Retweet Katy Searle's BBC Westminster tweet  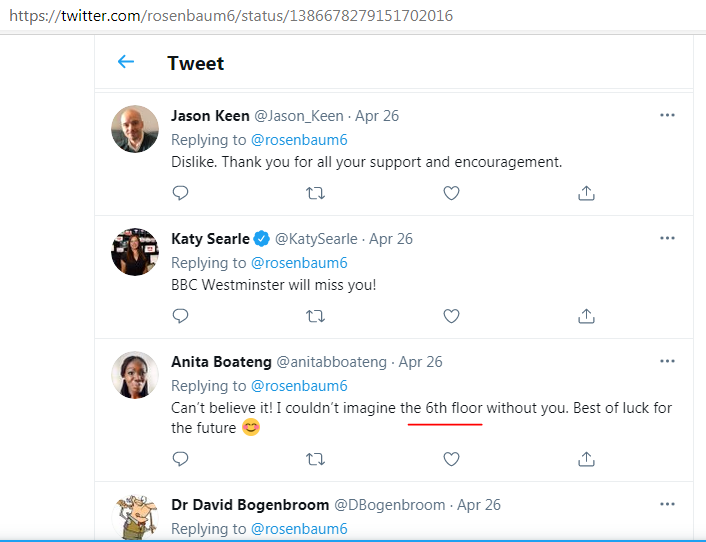[x=315, y=316]
